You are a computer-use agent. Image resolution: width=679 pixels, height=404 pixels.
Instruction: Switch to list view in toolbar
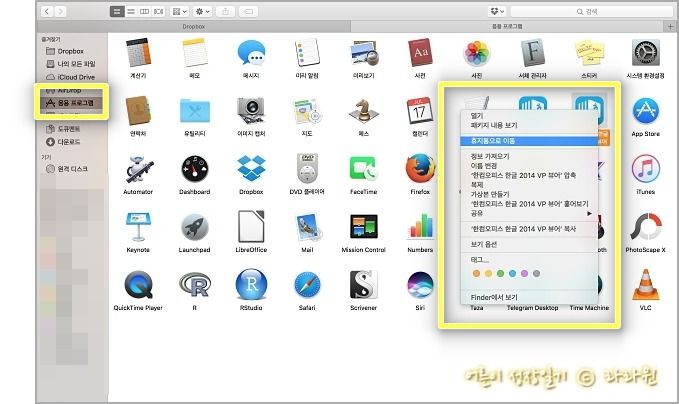click(x=131, y=12)
